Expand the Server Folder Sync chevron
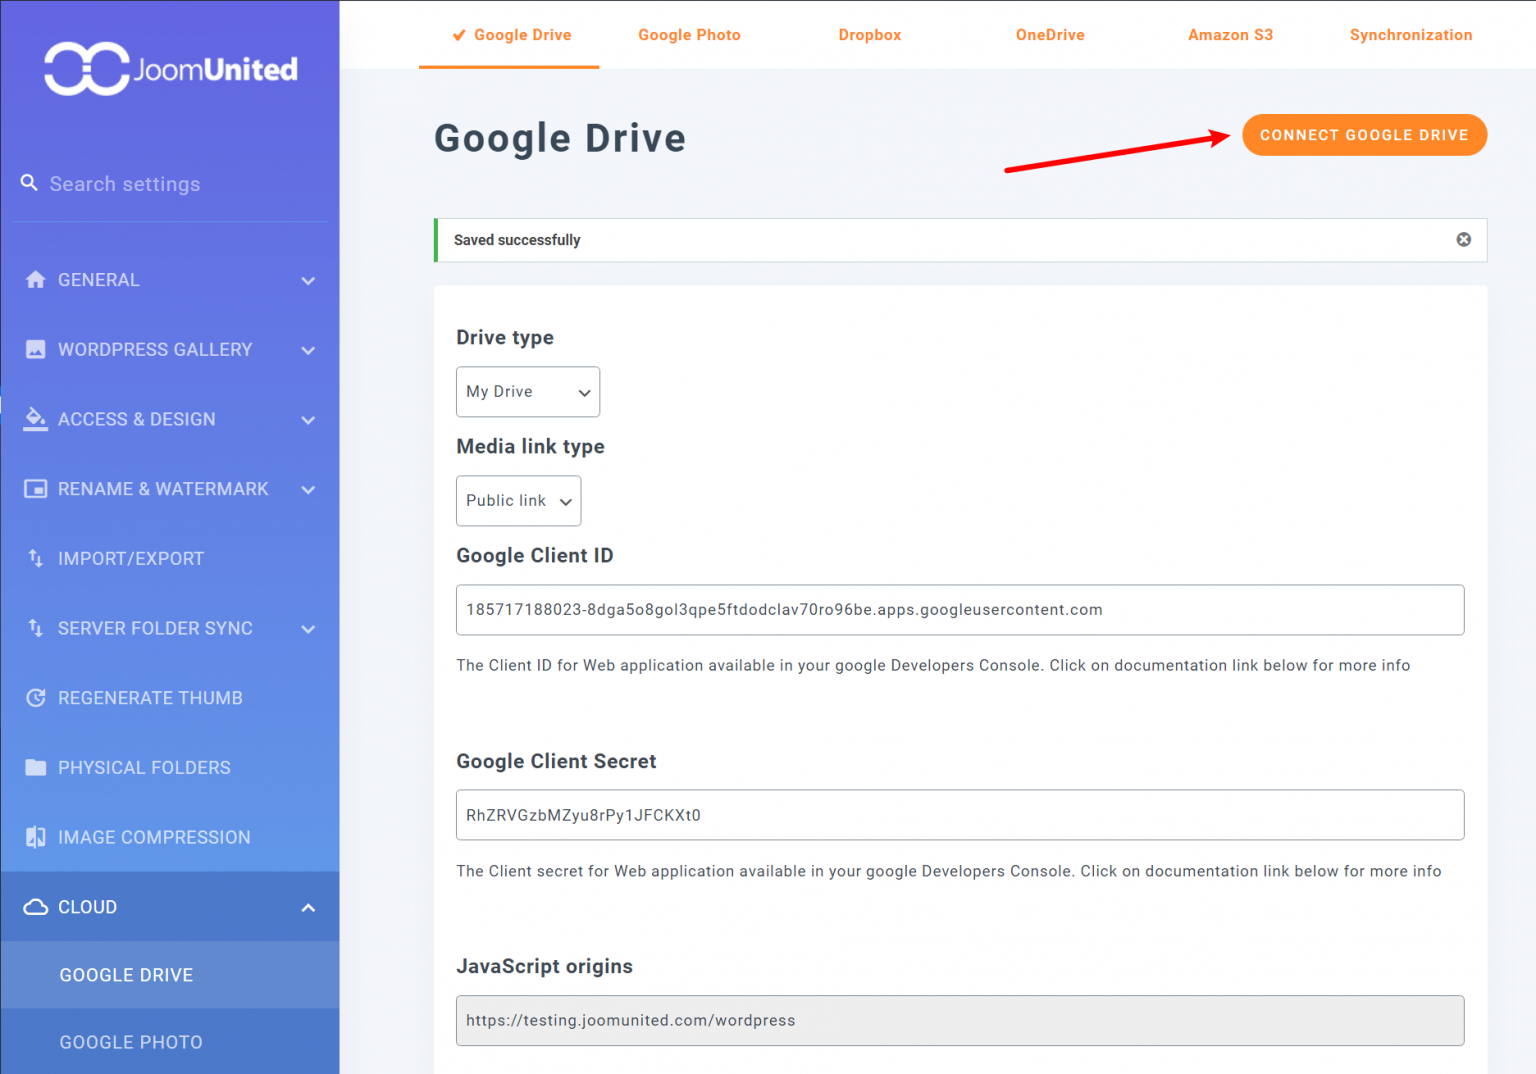 point(308,629)
